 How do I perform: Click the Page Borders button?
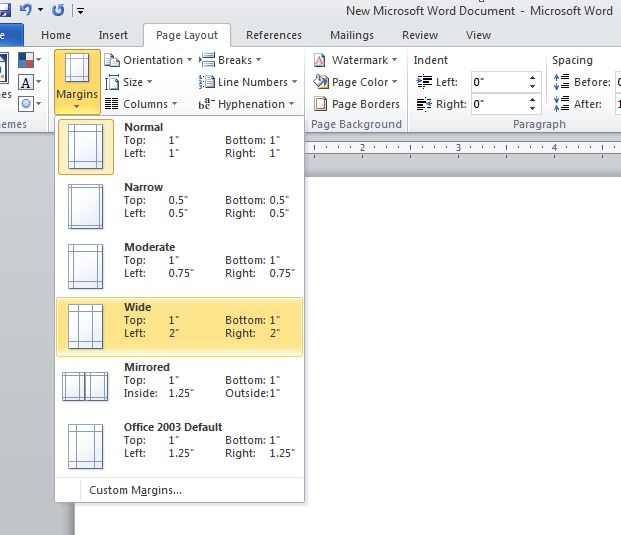coord(356,104)
